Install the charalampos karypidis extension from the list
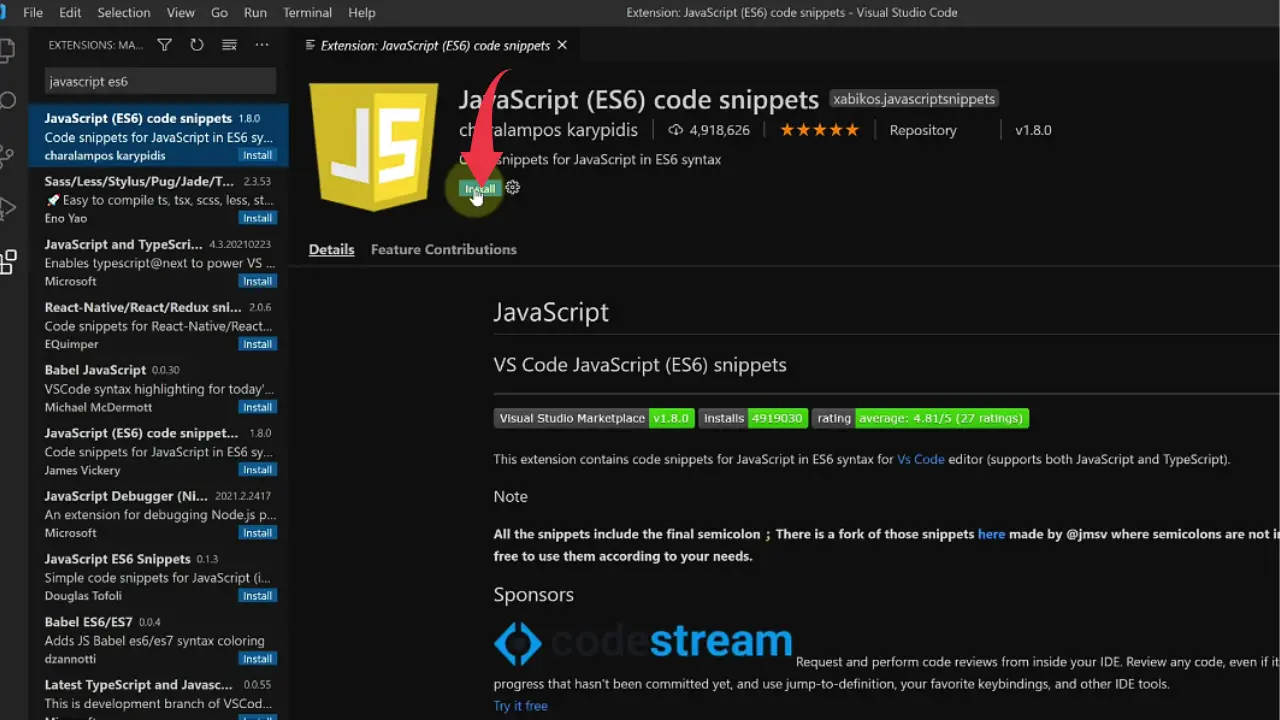The width and height of the screenshot is (1280, 720). [257, 155]
